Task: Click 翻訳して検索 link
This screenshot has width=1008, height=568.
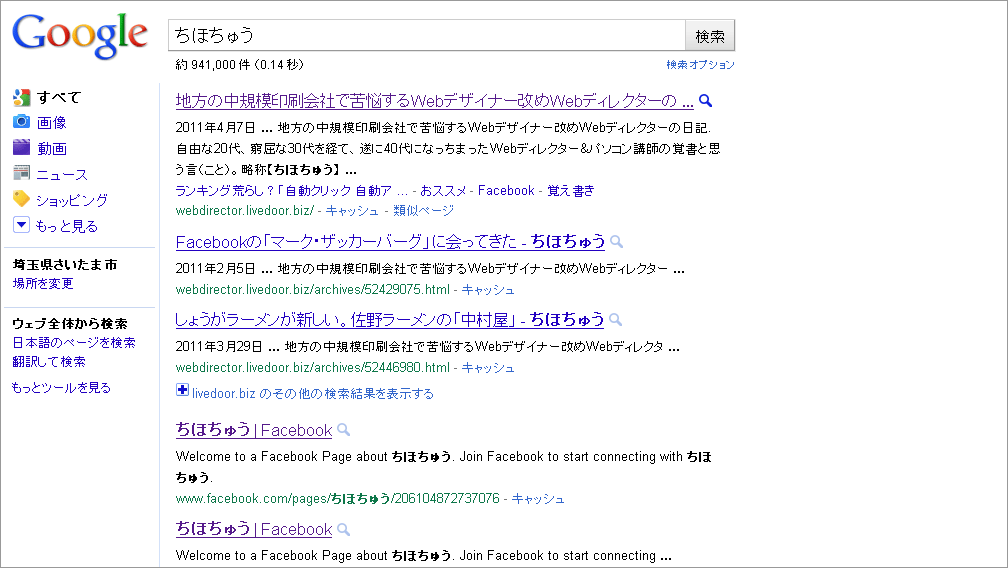Action: [49, 362]
